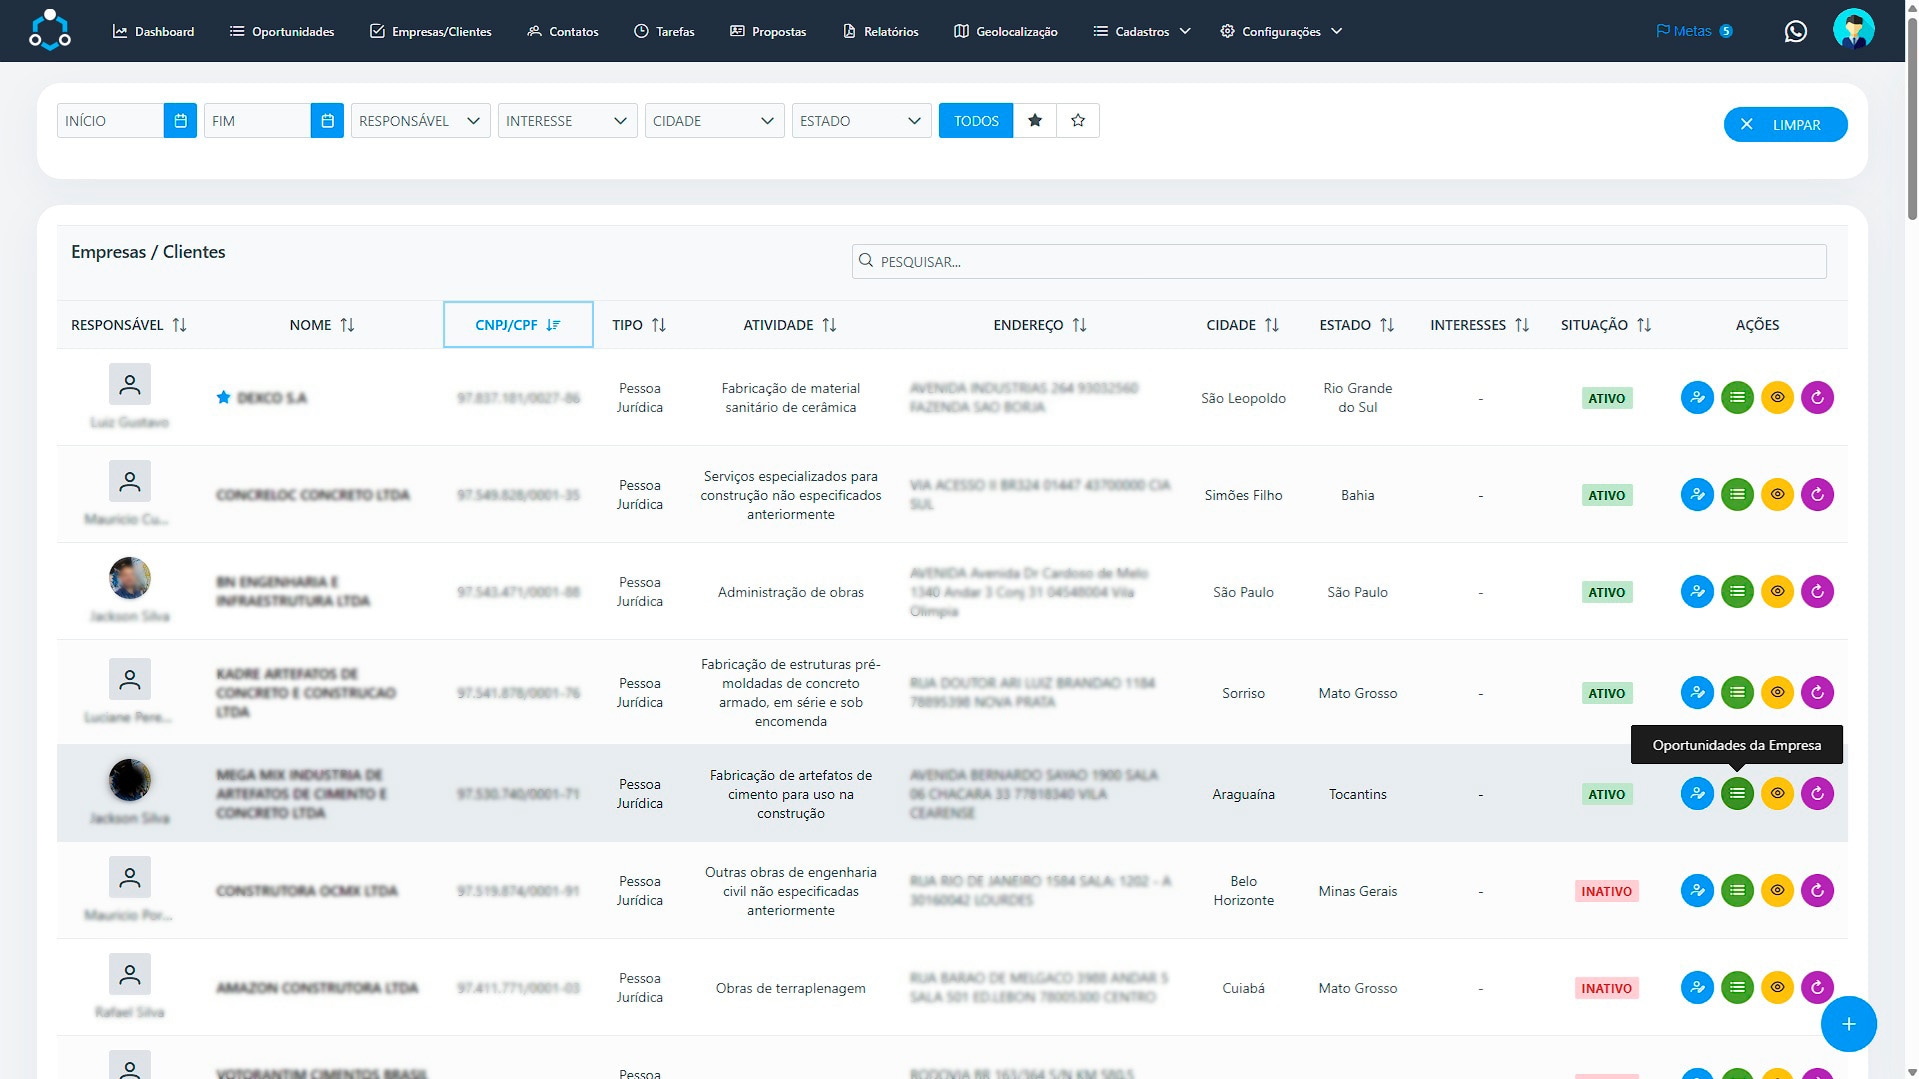Filter non-favorites with outlined star
The width and height of the screenshot is (1919, 1079).
pyautogui.click(x=1078, y=121)
